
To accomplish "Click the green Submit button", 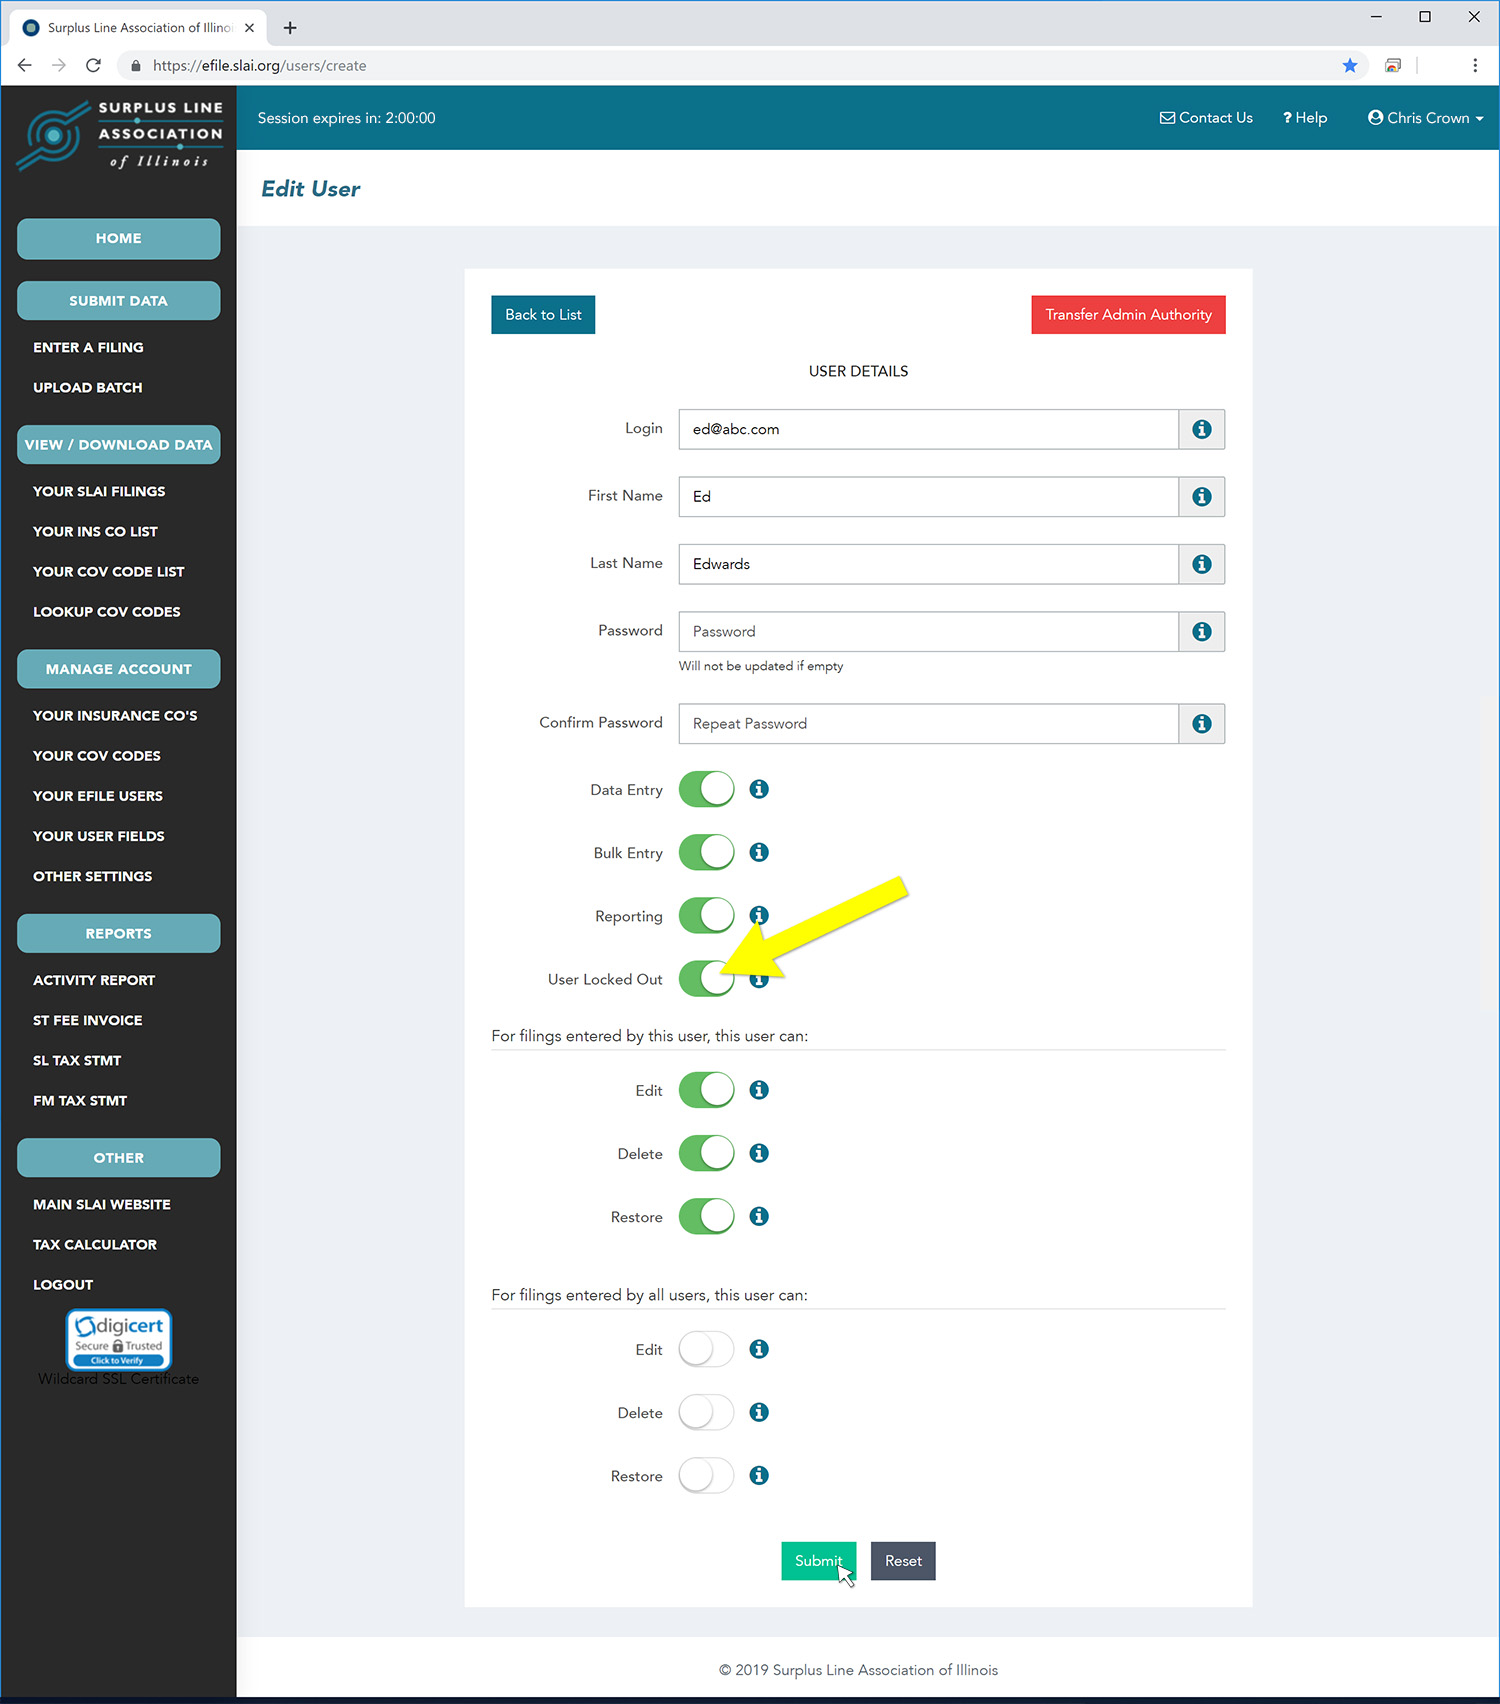I will point(817,1561).
